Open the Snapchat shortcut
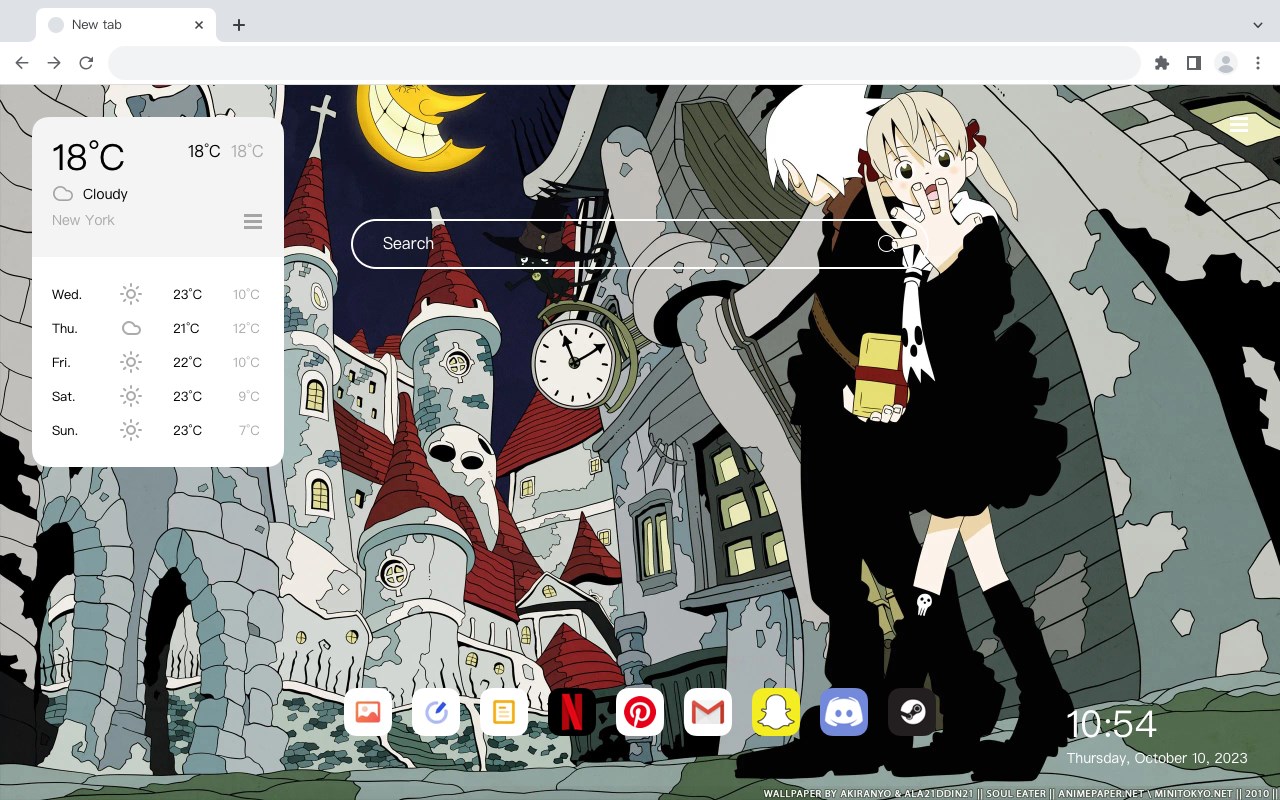Image resolution: width=1280 pixels, height=800 pixels. [x=776, y=712]
